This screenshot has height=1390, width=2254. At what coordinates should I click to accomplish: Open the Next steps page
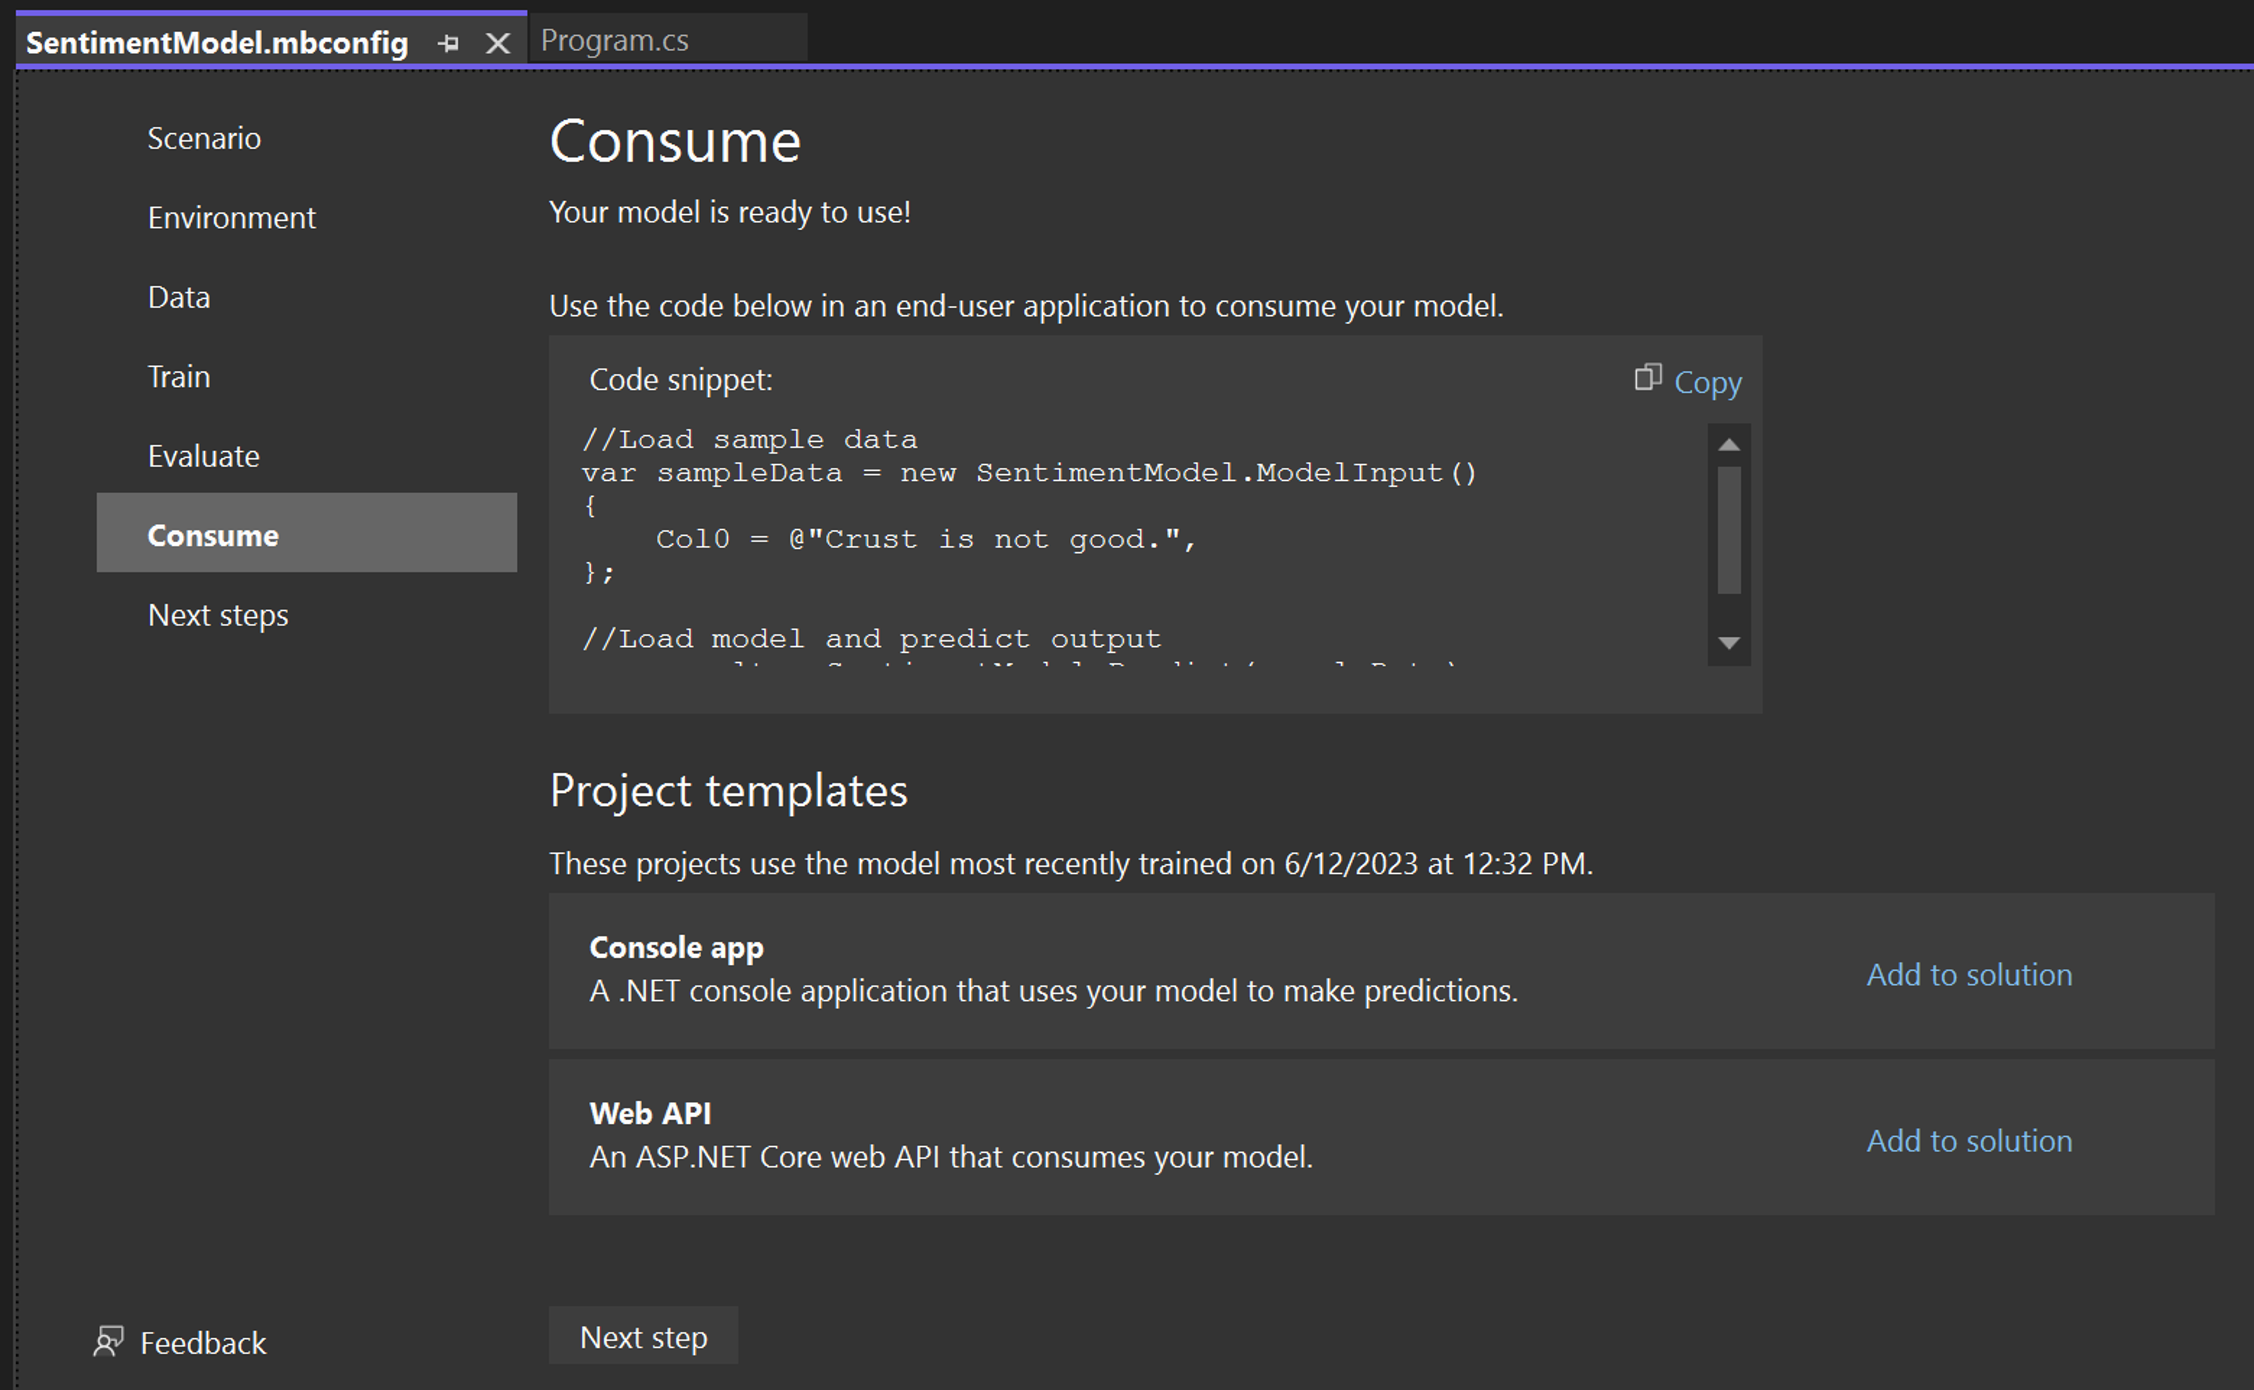click(x=218, y=615)
